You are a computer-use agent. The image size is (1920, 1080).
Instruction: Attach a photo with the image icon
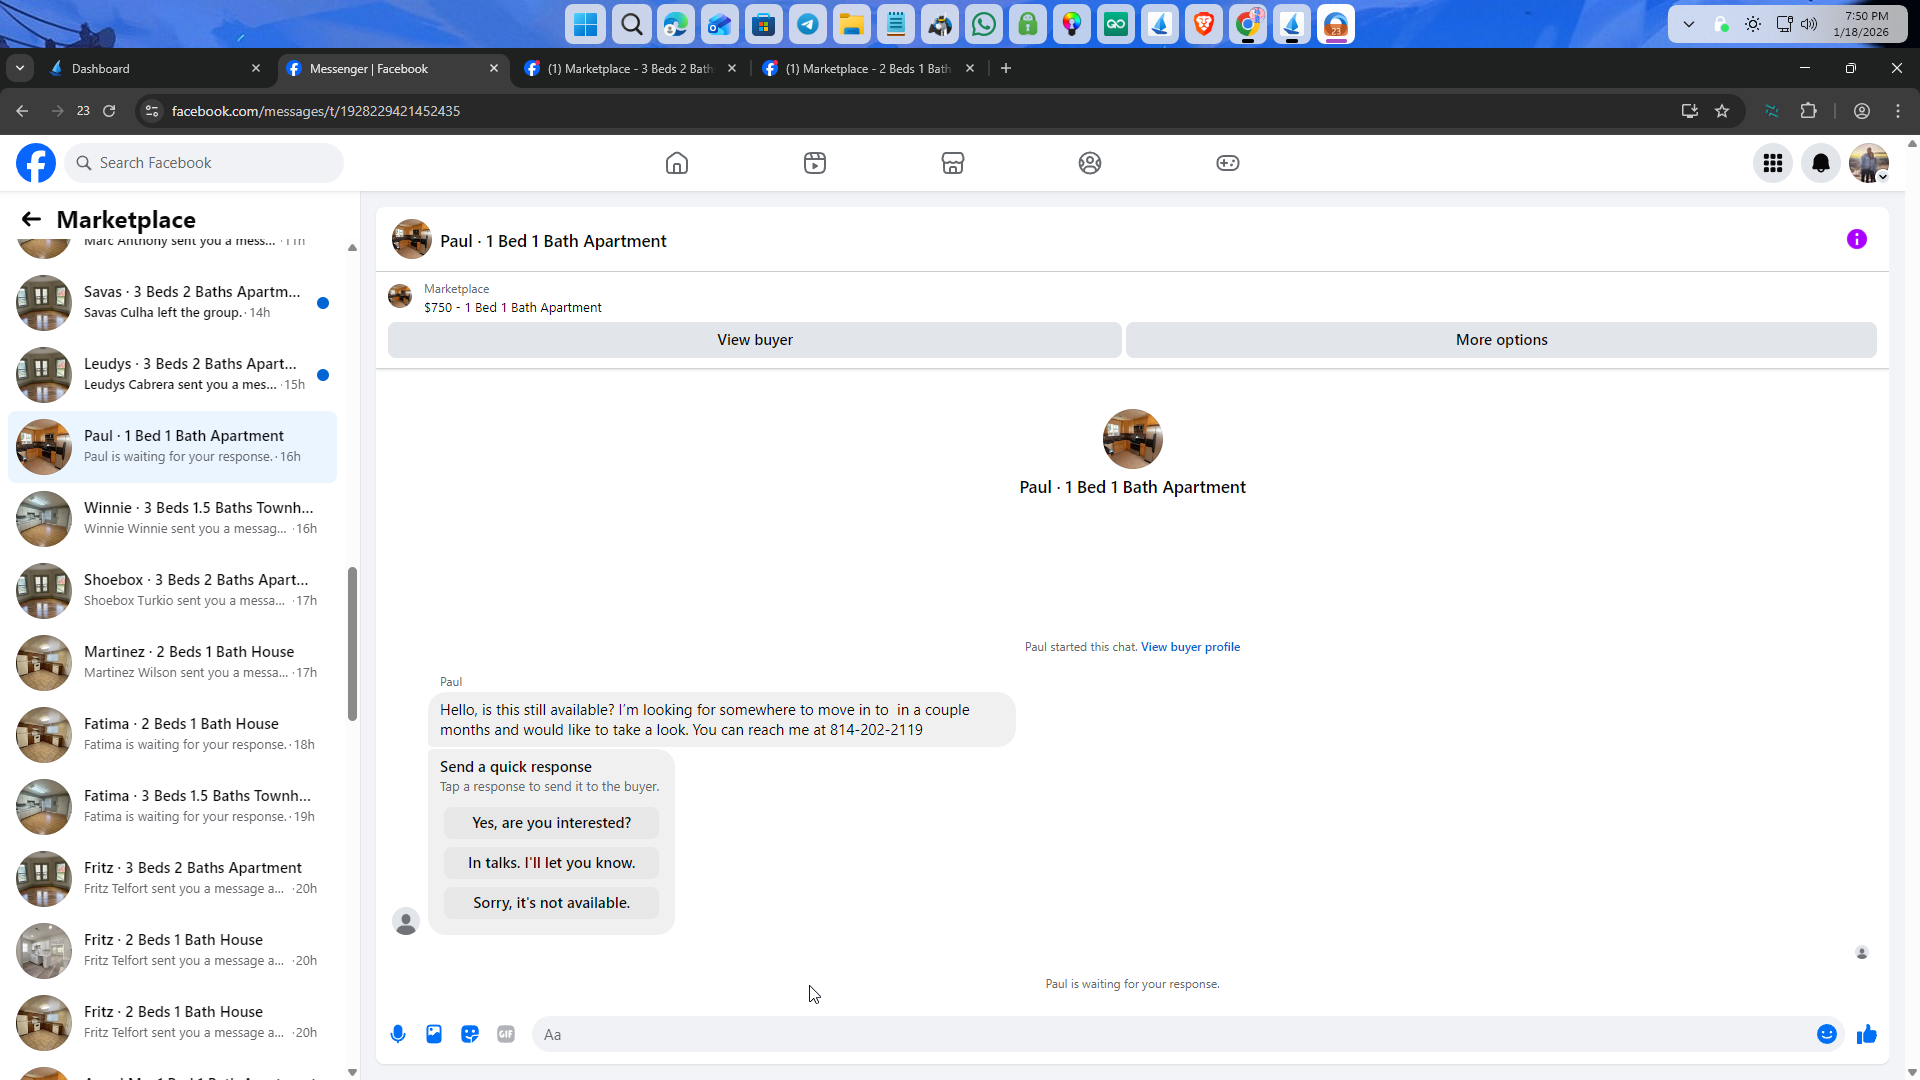coord(434,1034)
